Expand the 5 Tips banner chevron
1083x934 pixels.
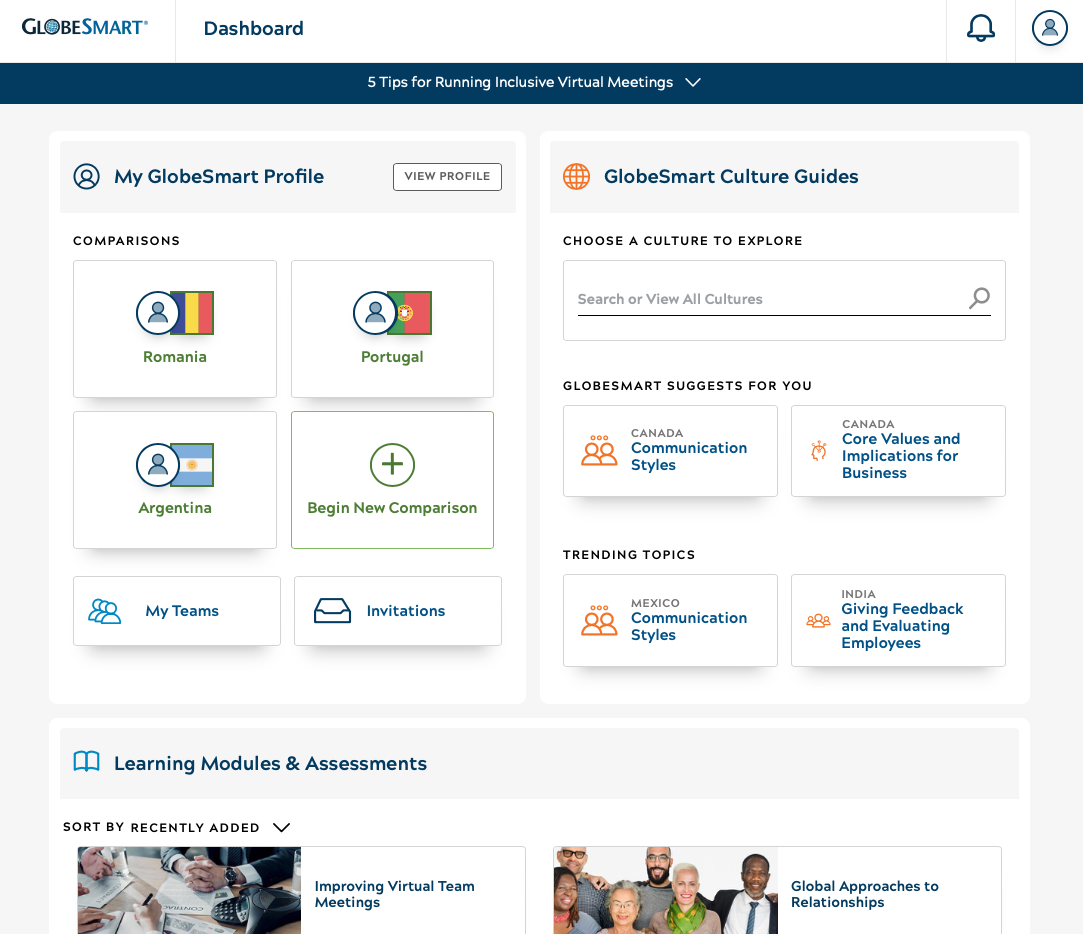point(693,82)
